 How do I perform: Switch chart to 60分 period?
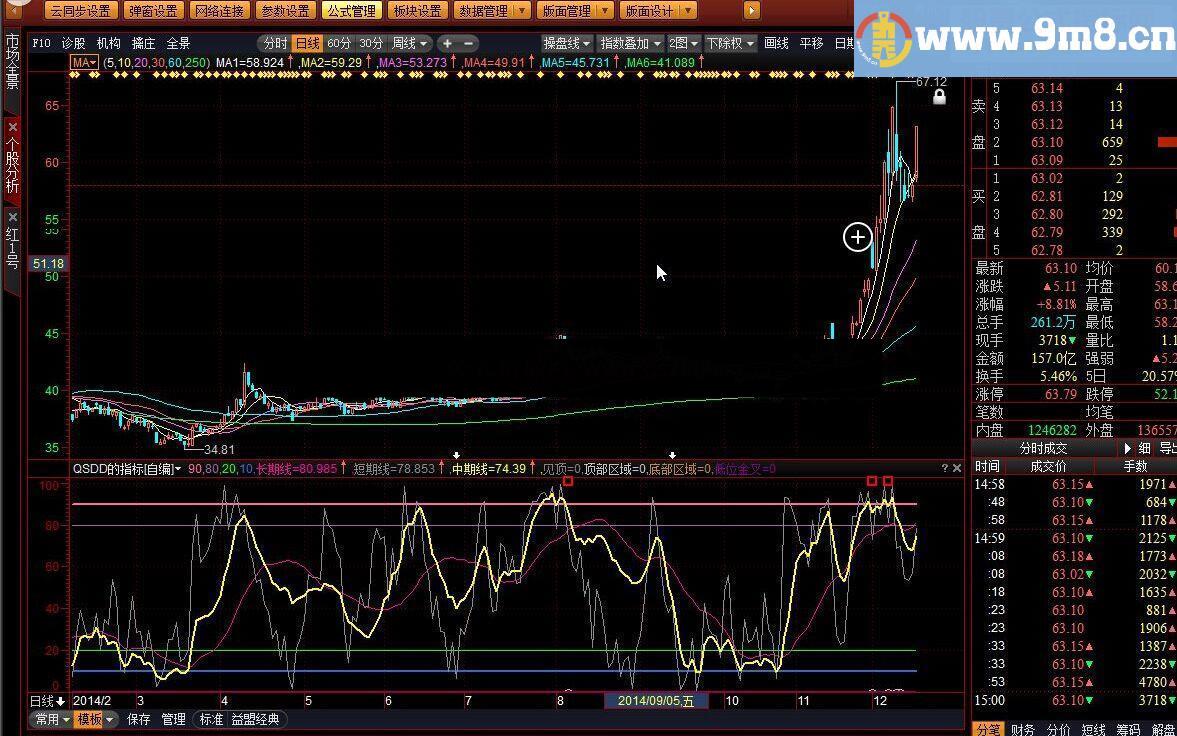click(x=339, y=43)
